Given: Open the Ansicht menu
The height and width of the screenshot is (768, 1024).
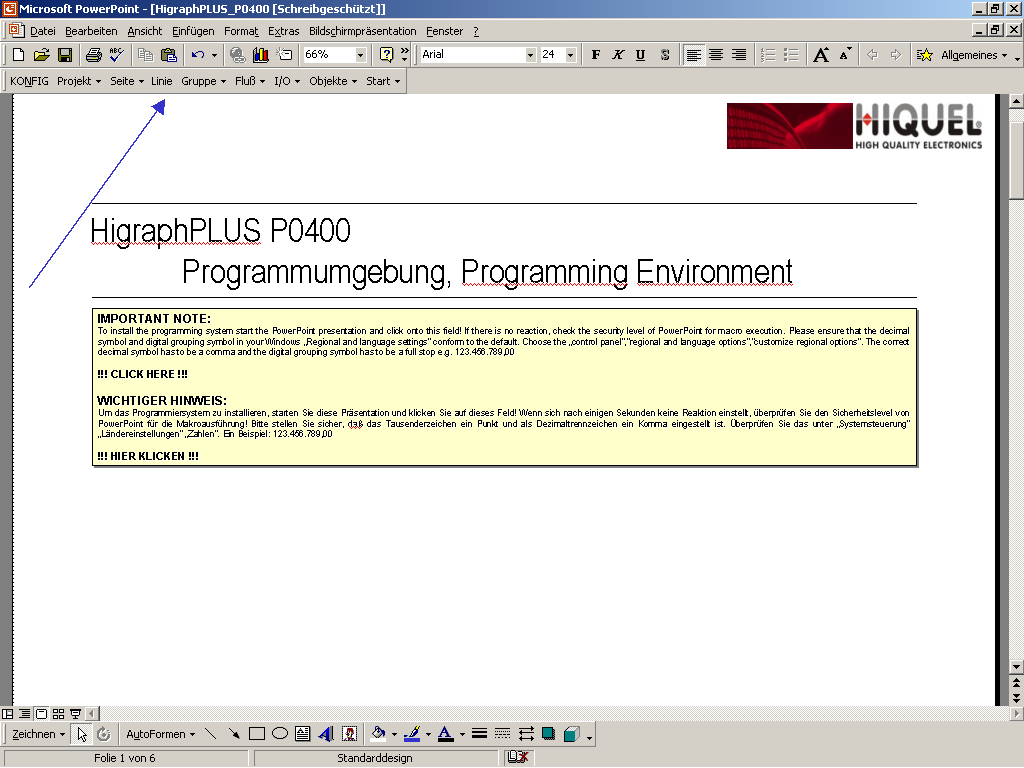Looking at the screenshot, I should point(144,31).
